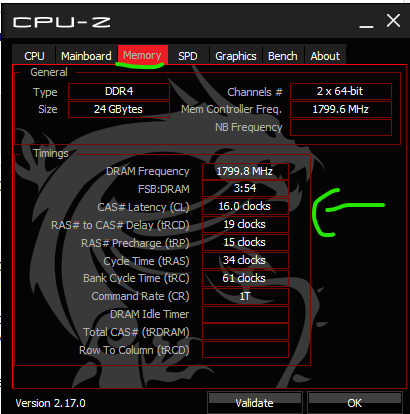Go to the About tab
This screenshot has width=410, height=414.
(x=325, y=55)
